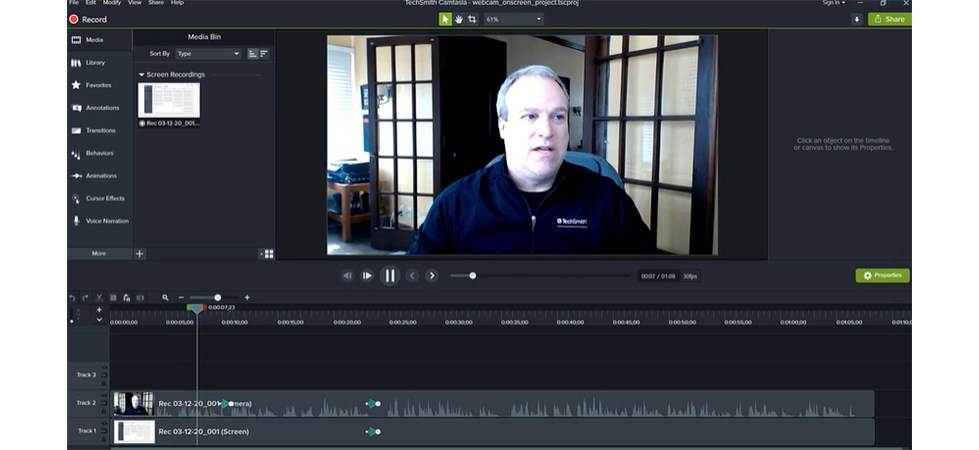Viewport: 979px width, 450px height.
Task: Open the Media tab in sidebar
Action: pos(100,40)
